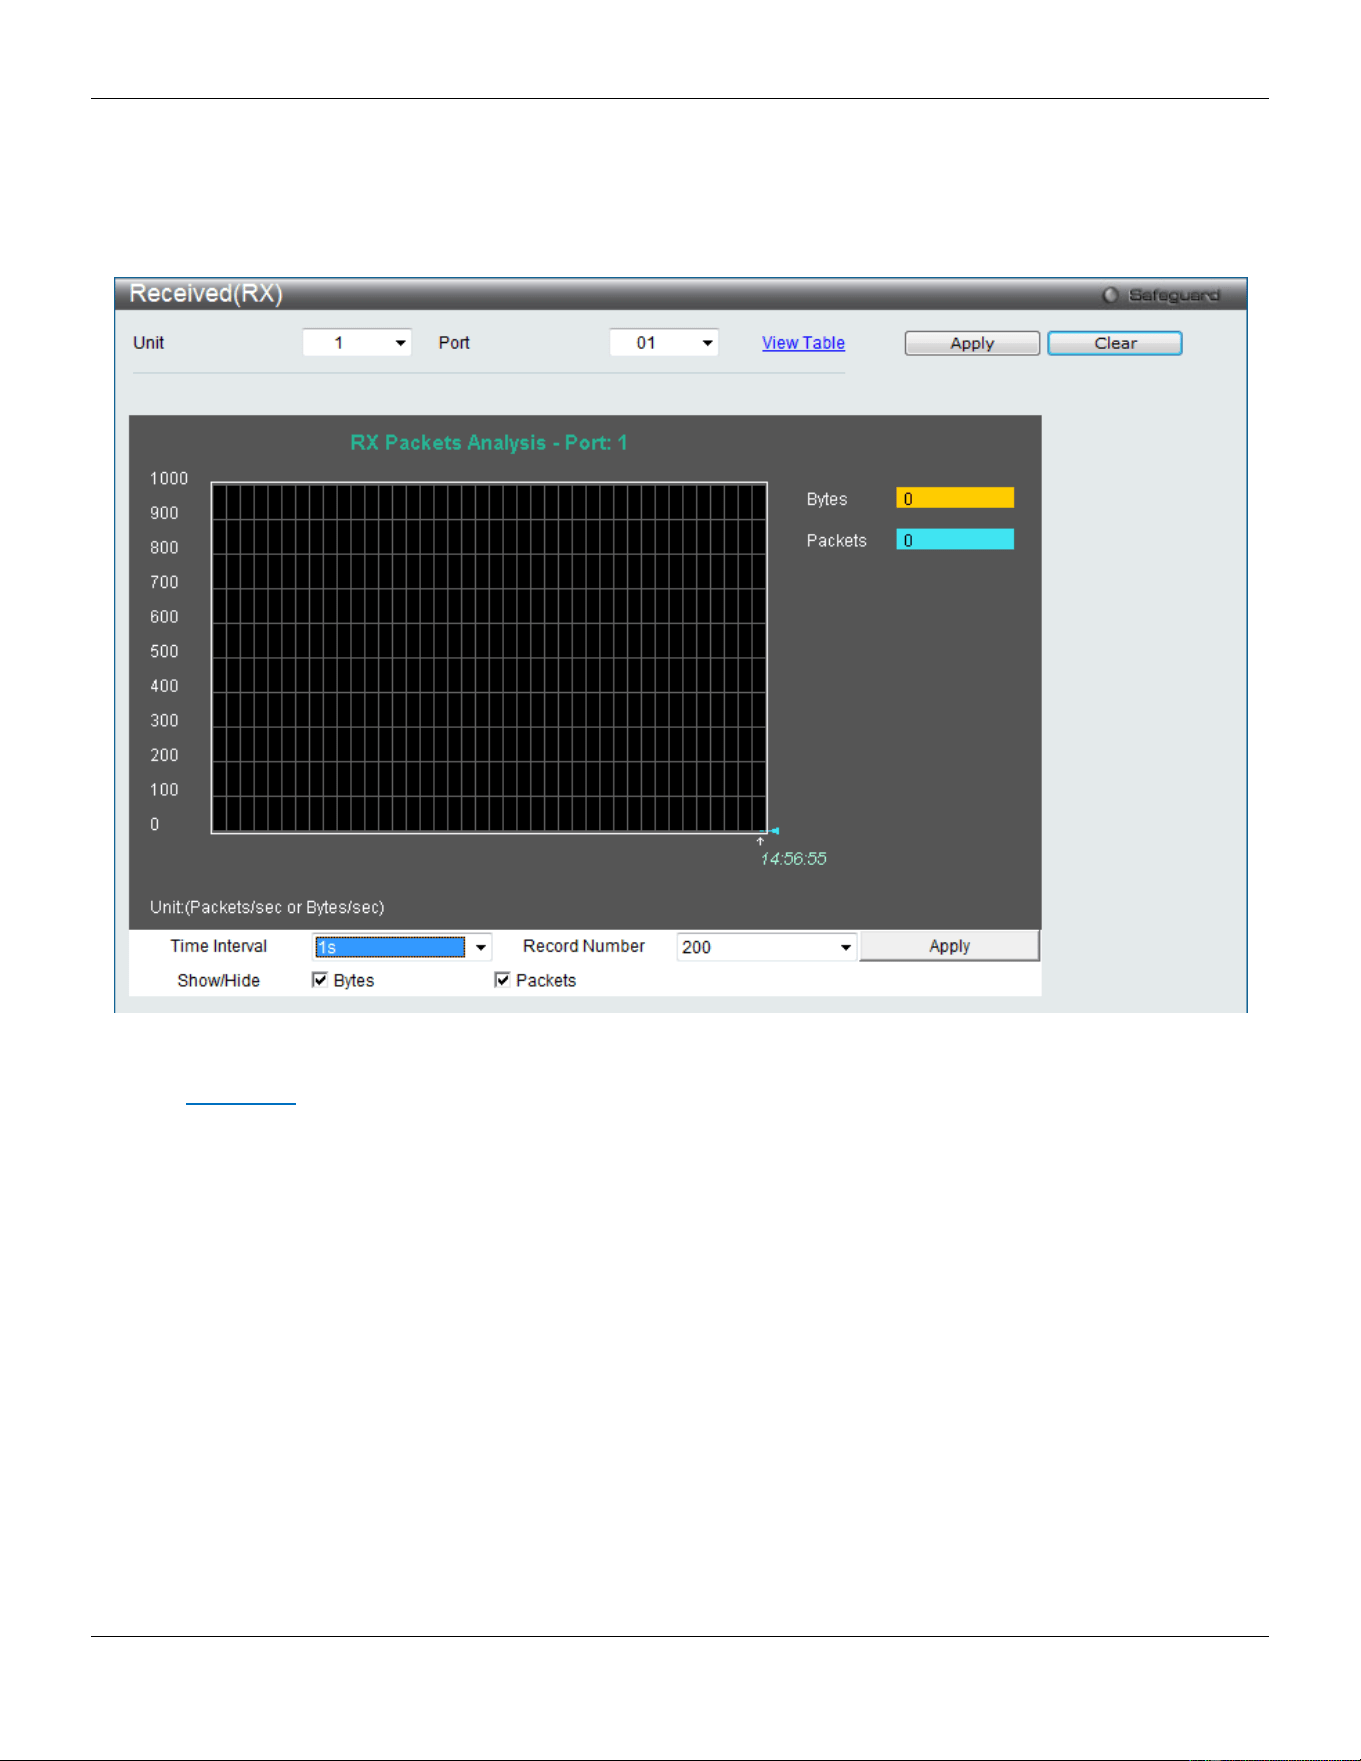Click the Show/Hide label
The image size is (1361, 1761).
coord(218,981)
